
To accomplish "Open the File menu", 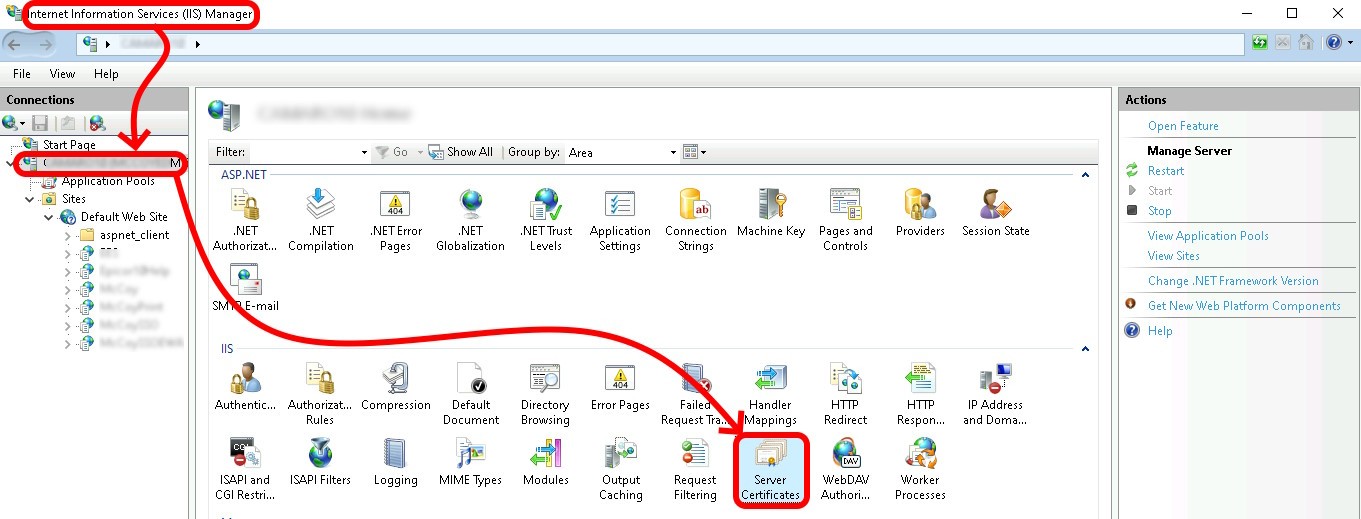I will point(22,74).
